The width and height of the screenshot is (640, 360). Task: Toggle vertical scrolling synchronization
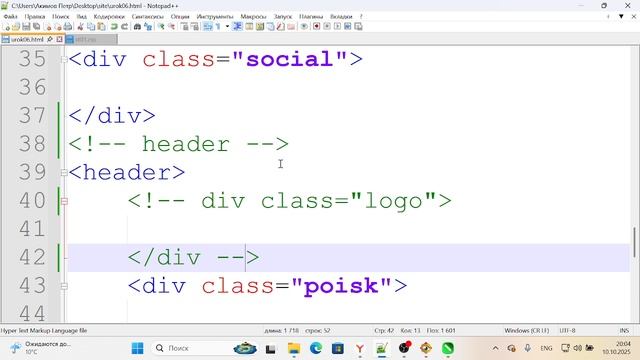tap(185, 27)
